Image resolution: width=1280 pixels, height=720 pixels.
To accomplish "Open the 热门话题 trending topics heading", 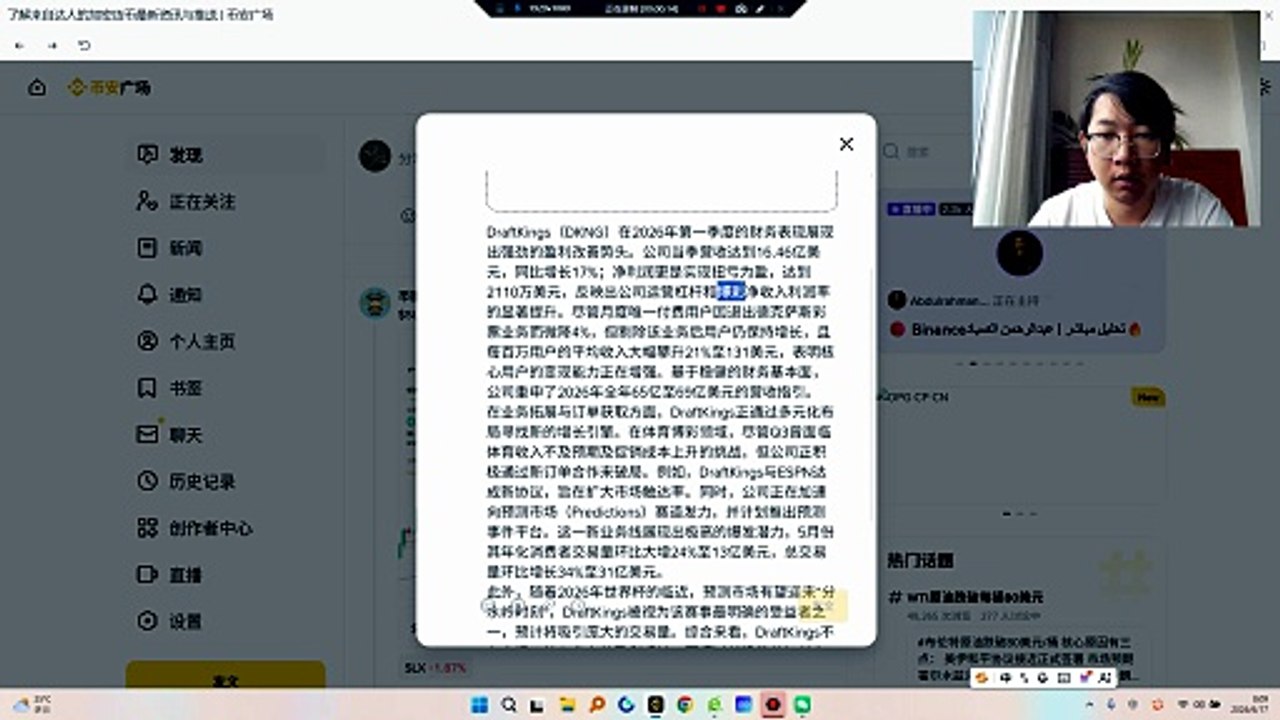I will tap(920, 560).
